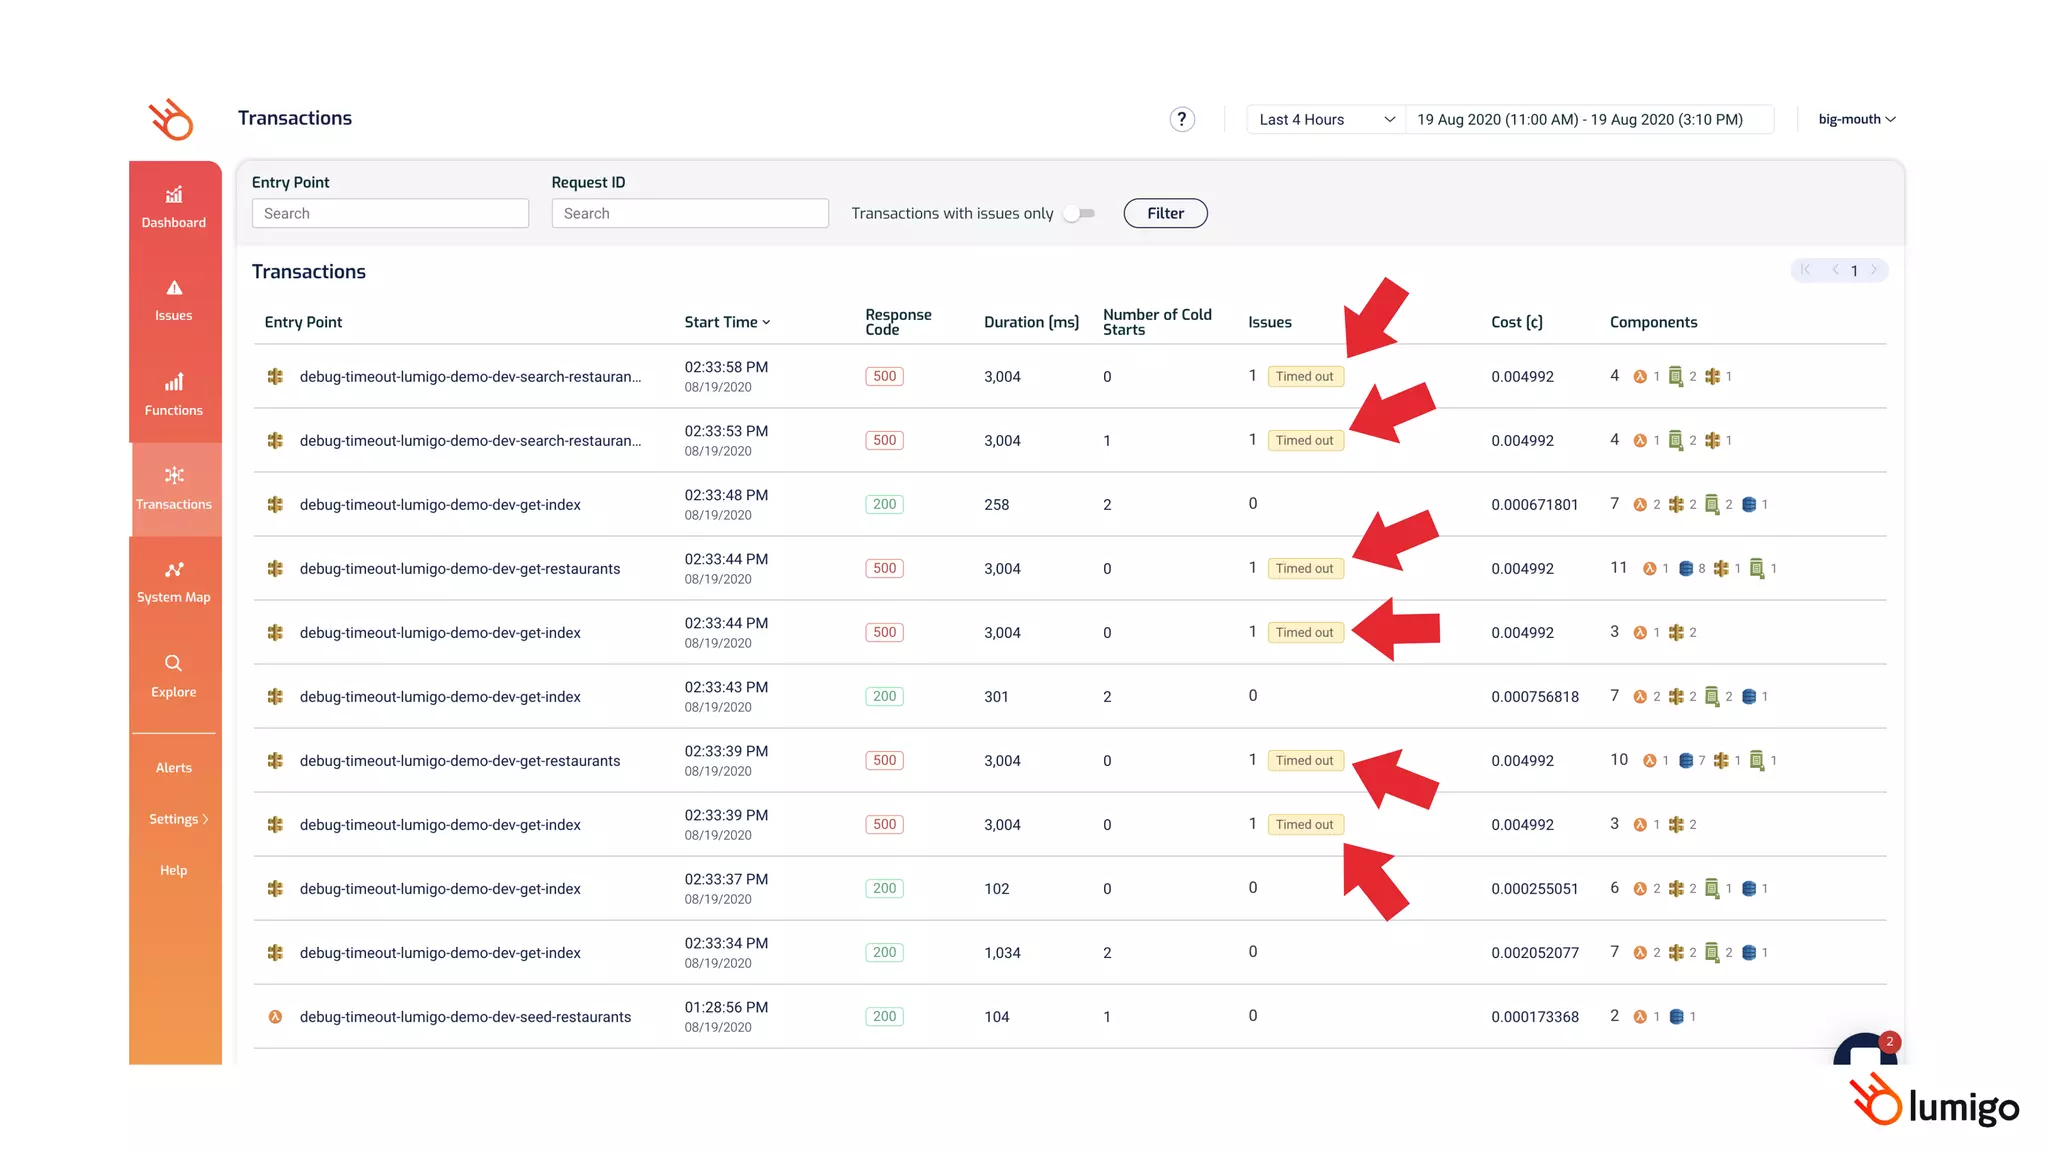Click the Explore magnifier icon
Image resolution: width=2048 pixels, height=1152 pixels.
coord(174,663)
